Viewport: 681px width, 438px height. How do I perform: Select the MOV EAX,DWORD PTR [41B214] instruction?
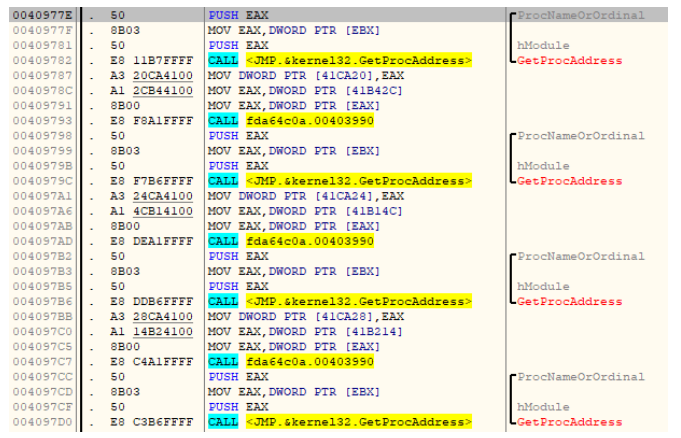[x=299, y=331]
